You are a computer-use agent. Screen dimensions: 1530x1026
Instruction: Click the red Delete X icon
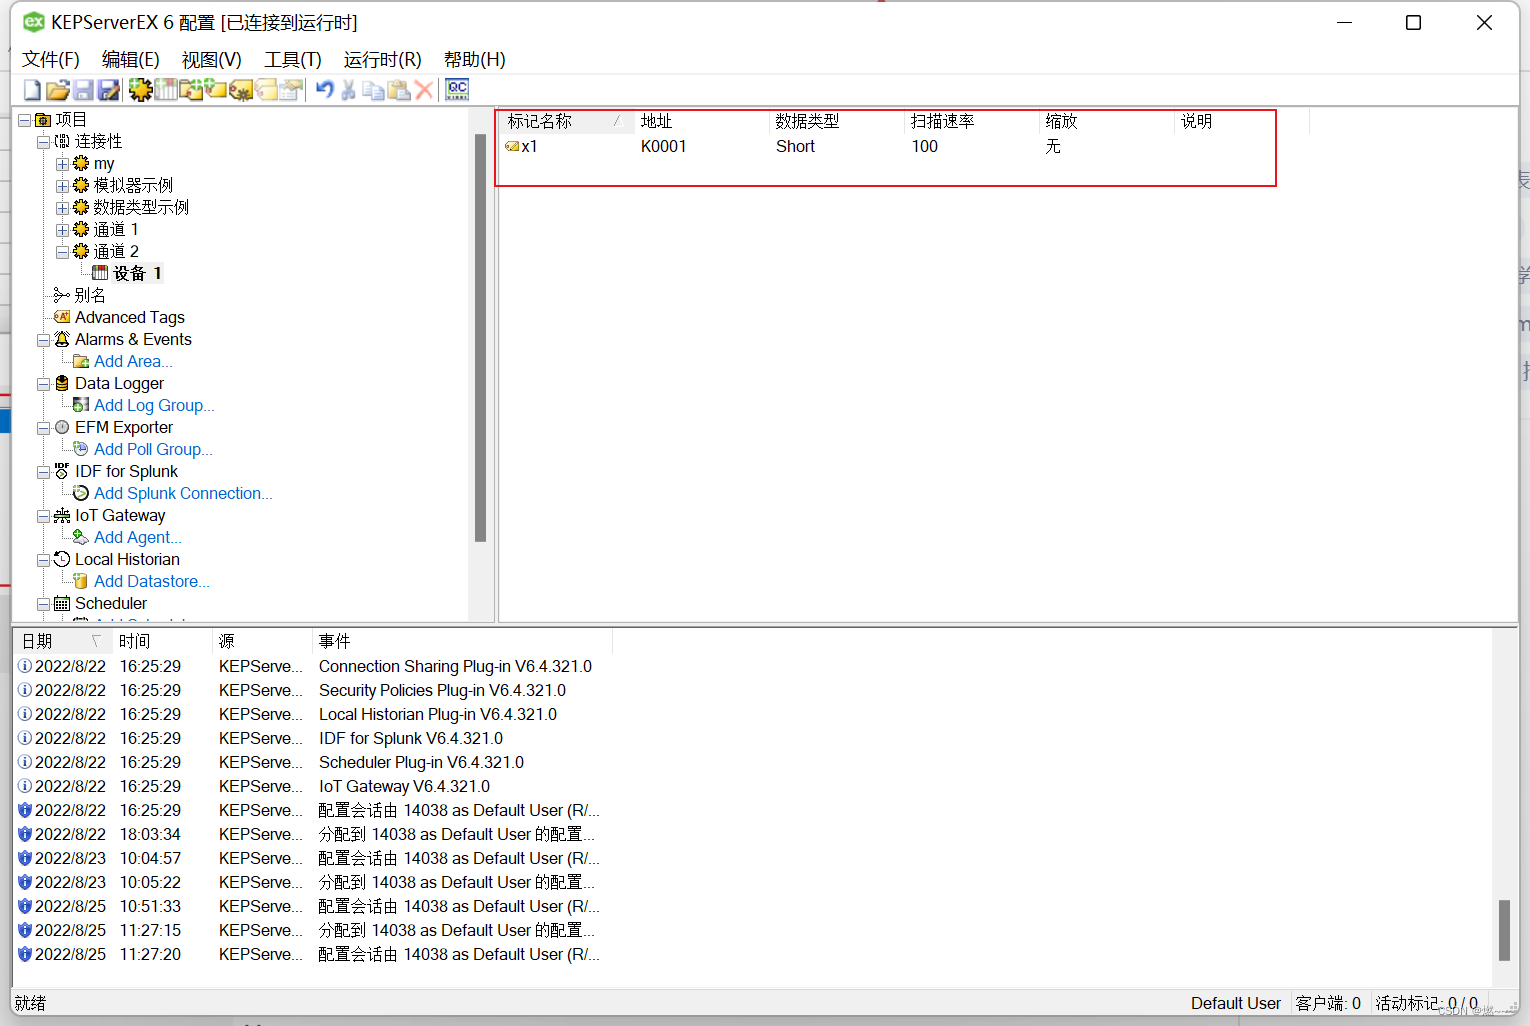coord(424,90)
